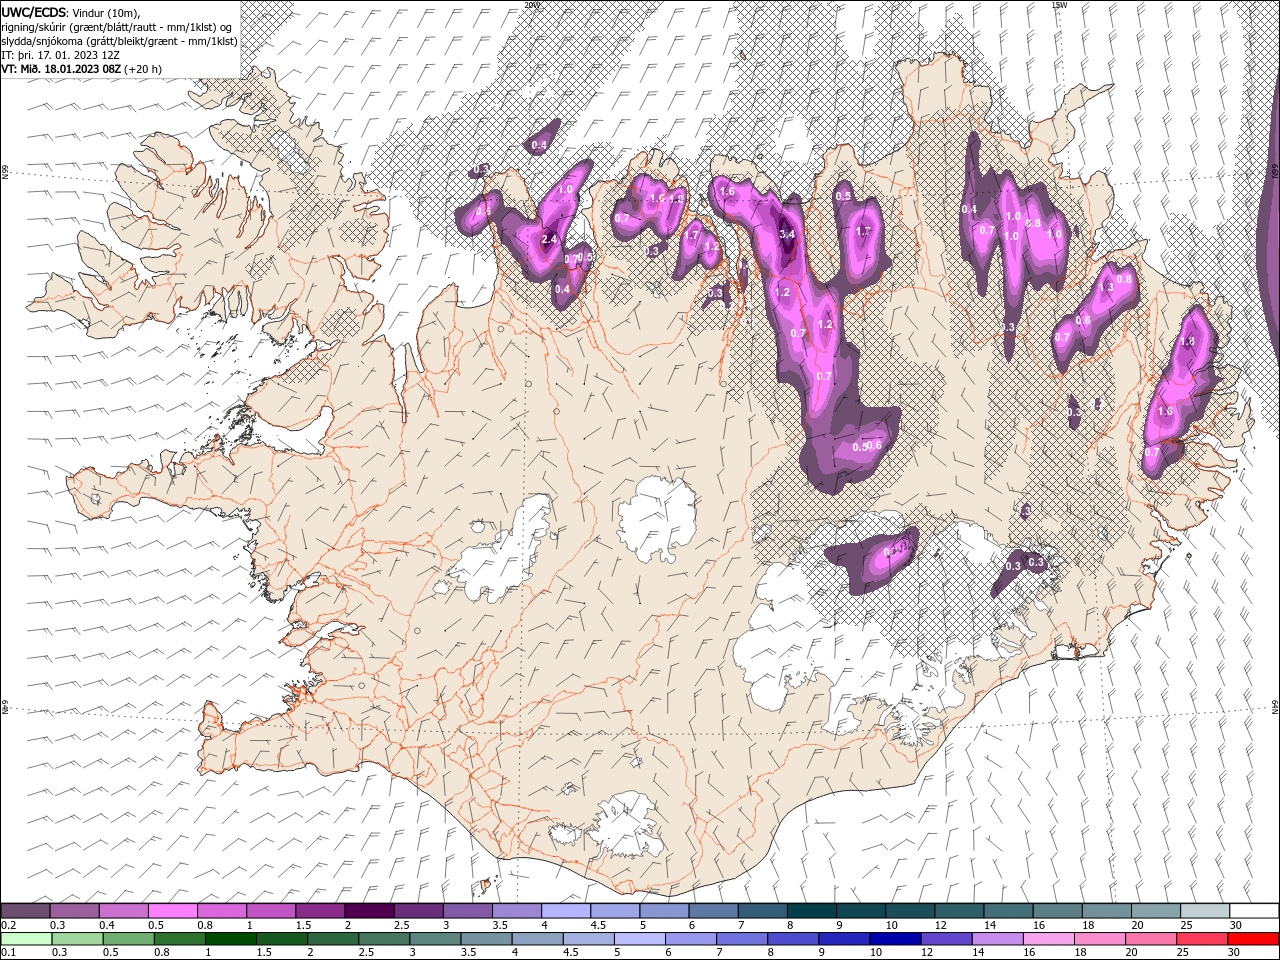Click the white snow-scale swatch labeled 30
The height and width of the screenshot is (960, 1280).
[x=1252, y=911]
